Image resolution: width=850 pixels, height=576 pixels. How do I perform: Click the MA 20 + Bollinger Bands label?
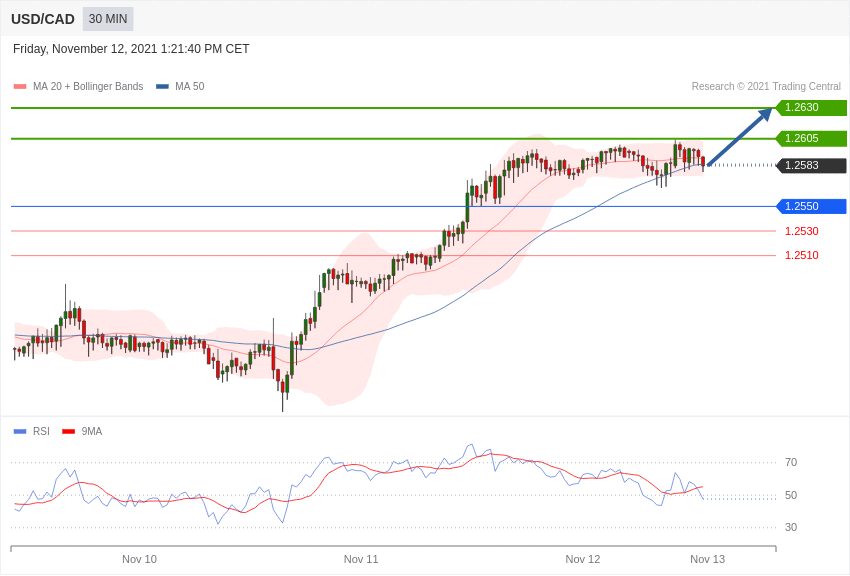88,86
